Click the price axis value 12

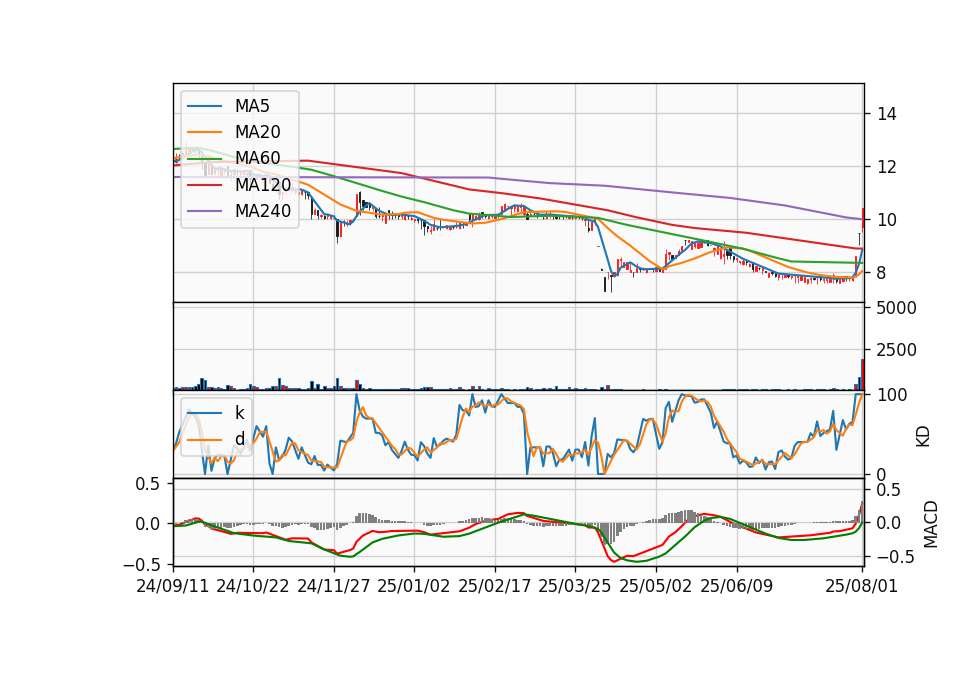[x=886, y=167]
